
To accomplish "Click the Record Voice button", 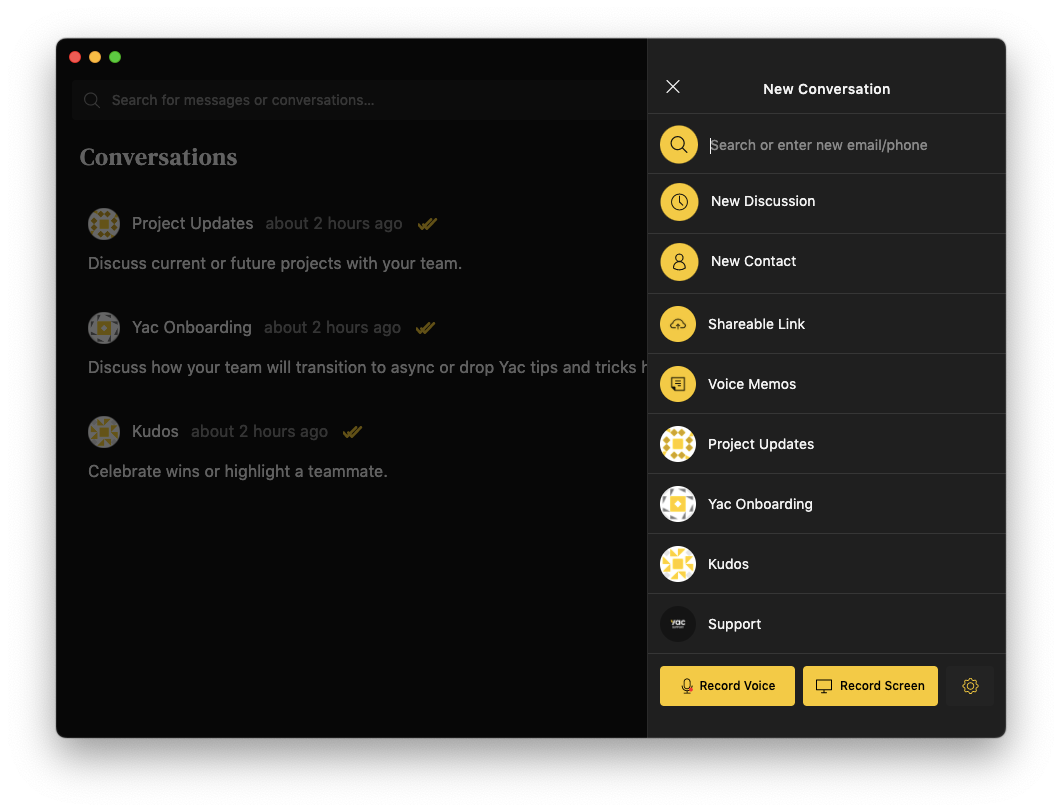I will (727, 686).
